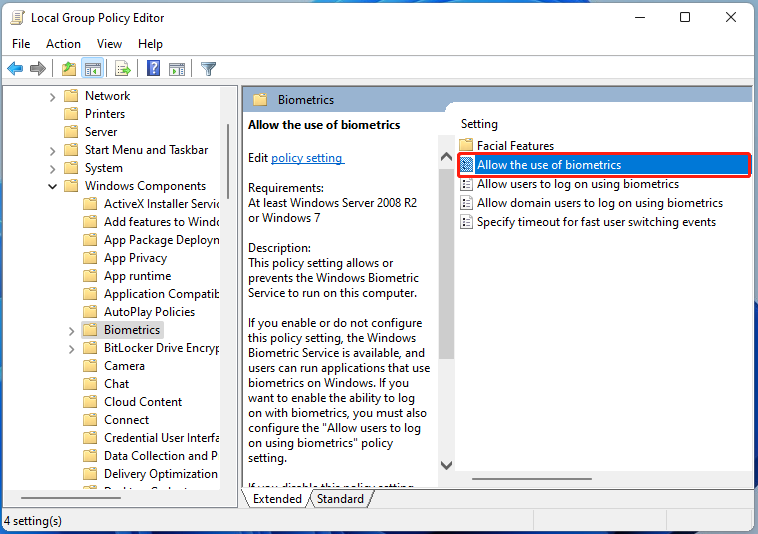This screenshot has width=758, height=534.
Task: Open the Action menu
Action: (63, 44)
